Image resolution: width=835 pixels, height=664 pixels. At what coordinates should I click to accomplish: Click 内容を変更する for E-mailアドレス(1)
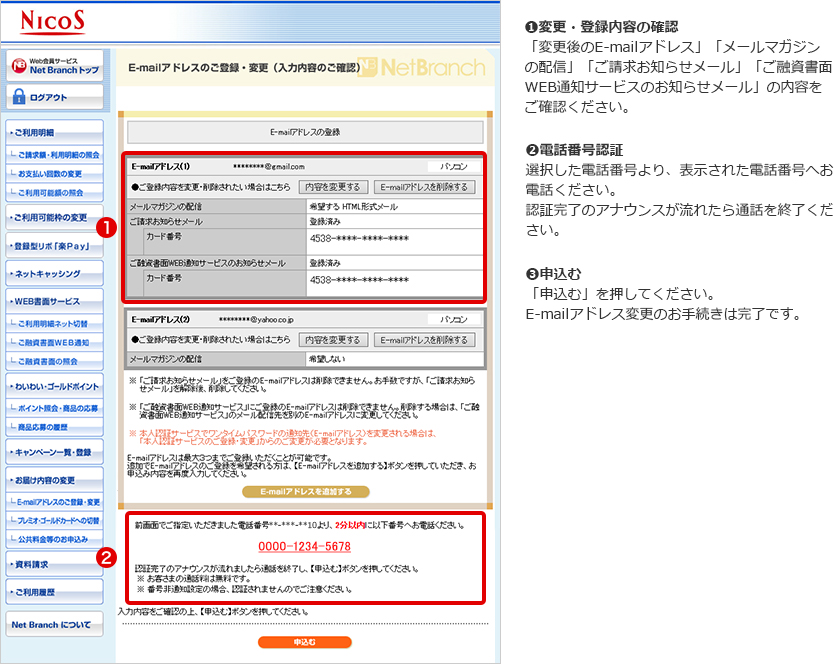click(x=333, y=187)
